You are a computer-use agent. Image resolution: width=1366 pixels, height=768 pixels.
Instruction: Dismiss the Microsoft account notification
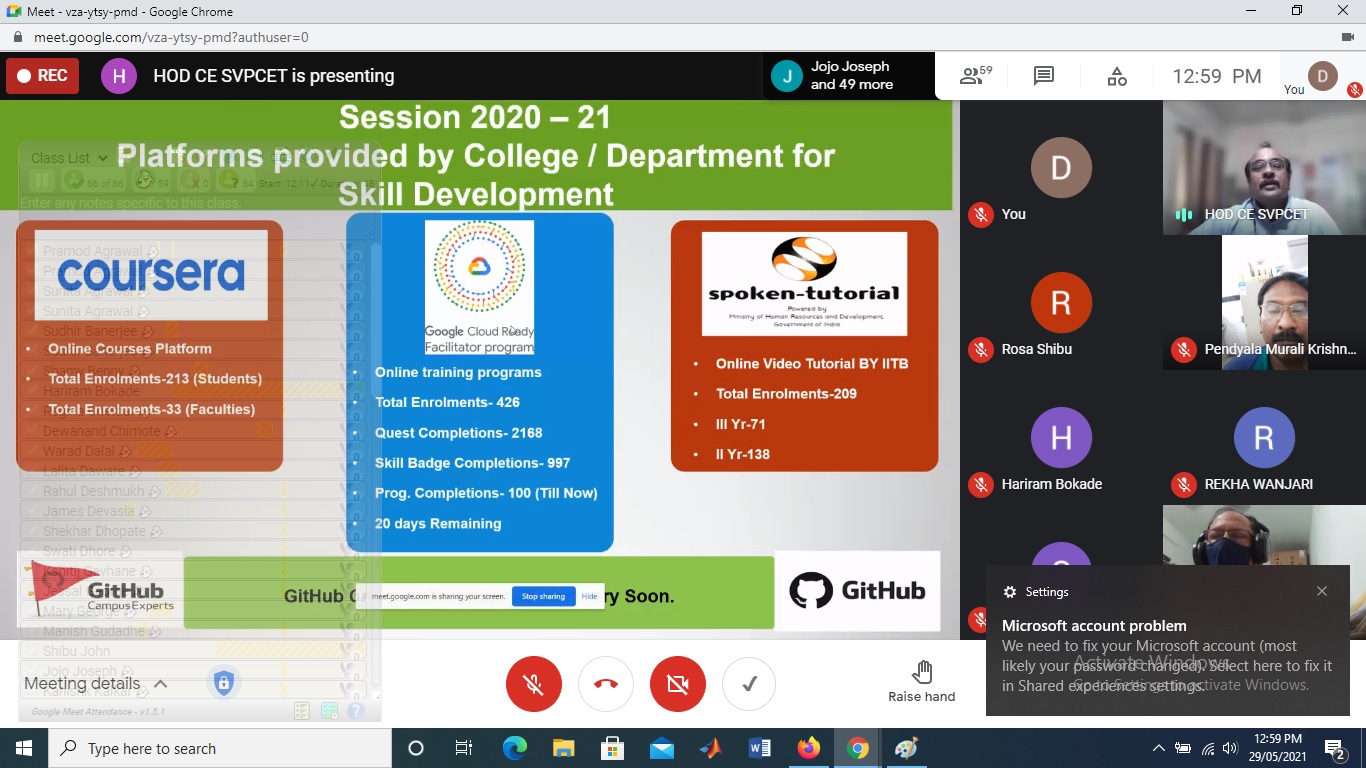tap(1322, 591)
